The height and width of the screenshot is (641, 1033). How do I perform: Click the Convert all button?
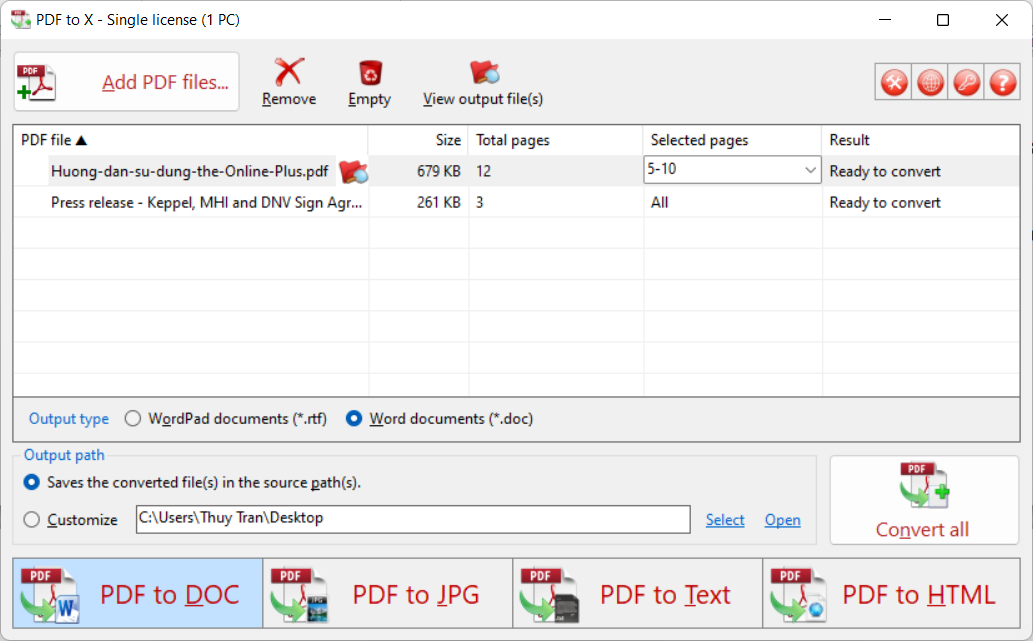(923, 500)
